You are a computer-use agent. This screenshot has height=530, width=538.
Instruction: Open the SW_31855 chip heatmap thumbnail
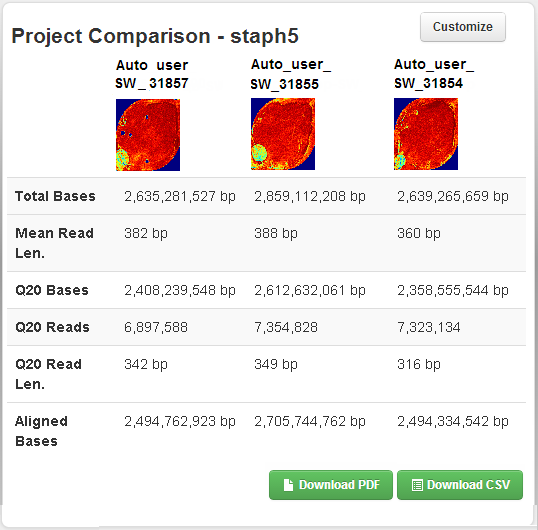(x=283, y=134)
